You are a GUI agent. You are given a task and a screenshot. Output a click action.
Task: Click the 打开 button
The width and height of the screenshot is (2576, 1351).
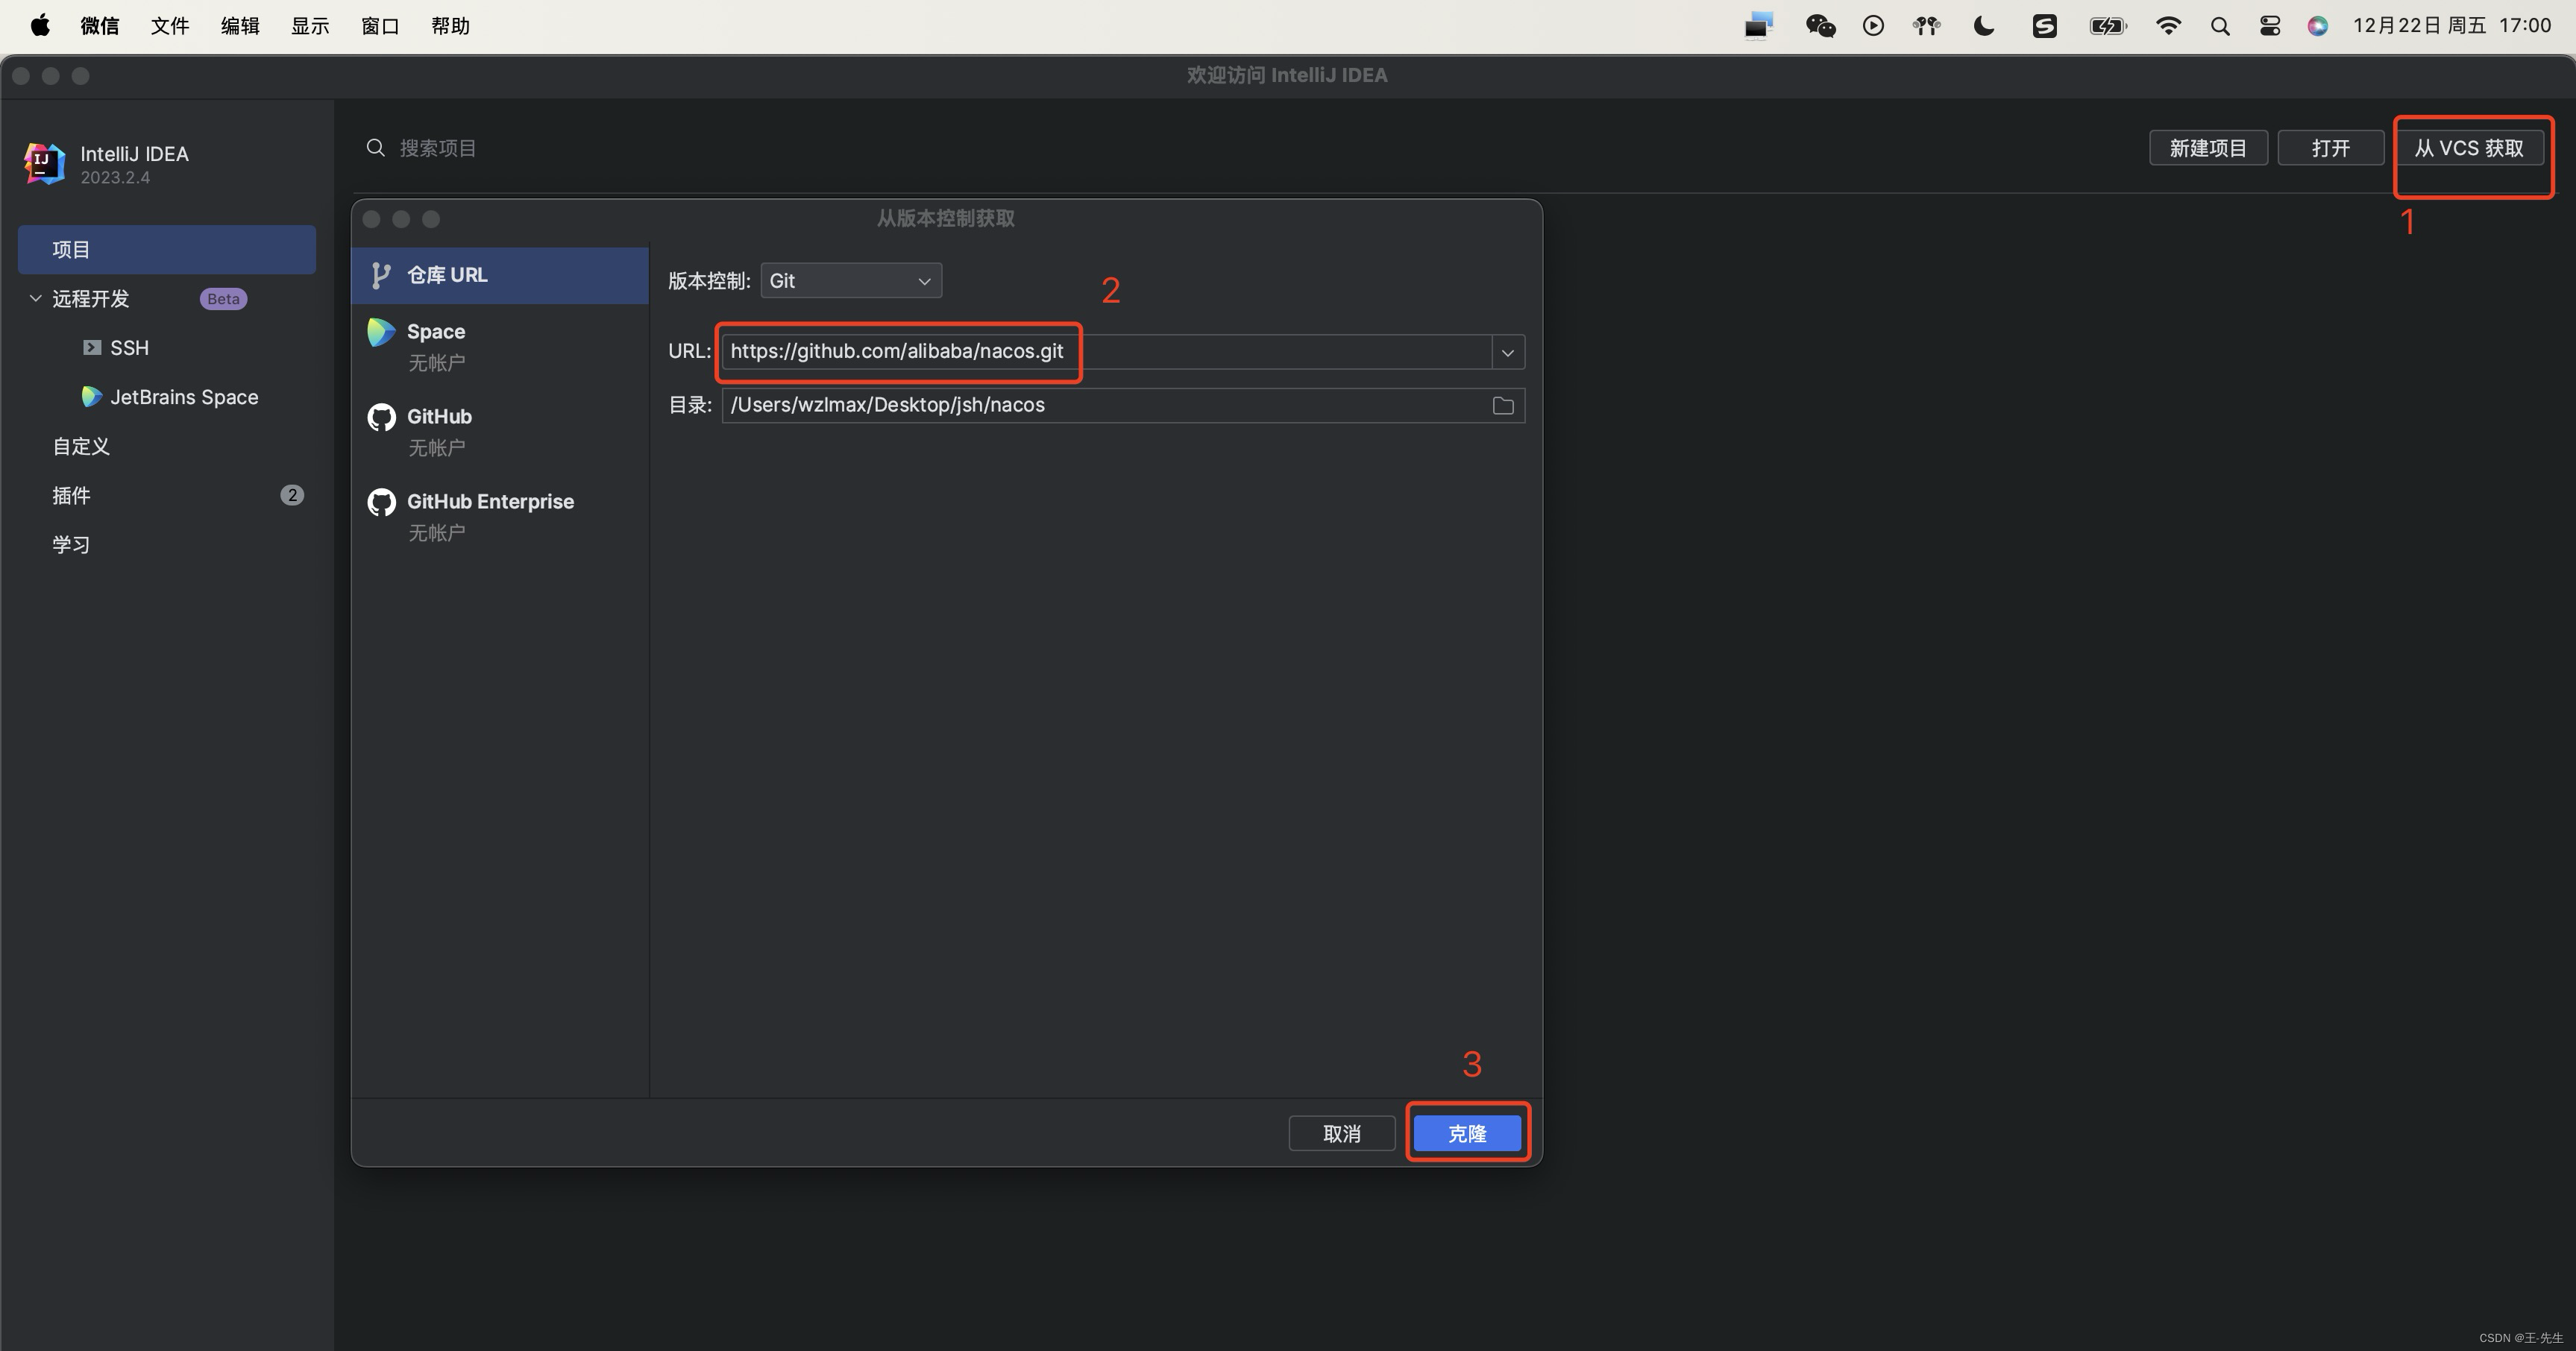point(2330,148)
